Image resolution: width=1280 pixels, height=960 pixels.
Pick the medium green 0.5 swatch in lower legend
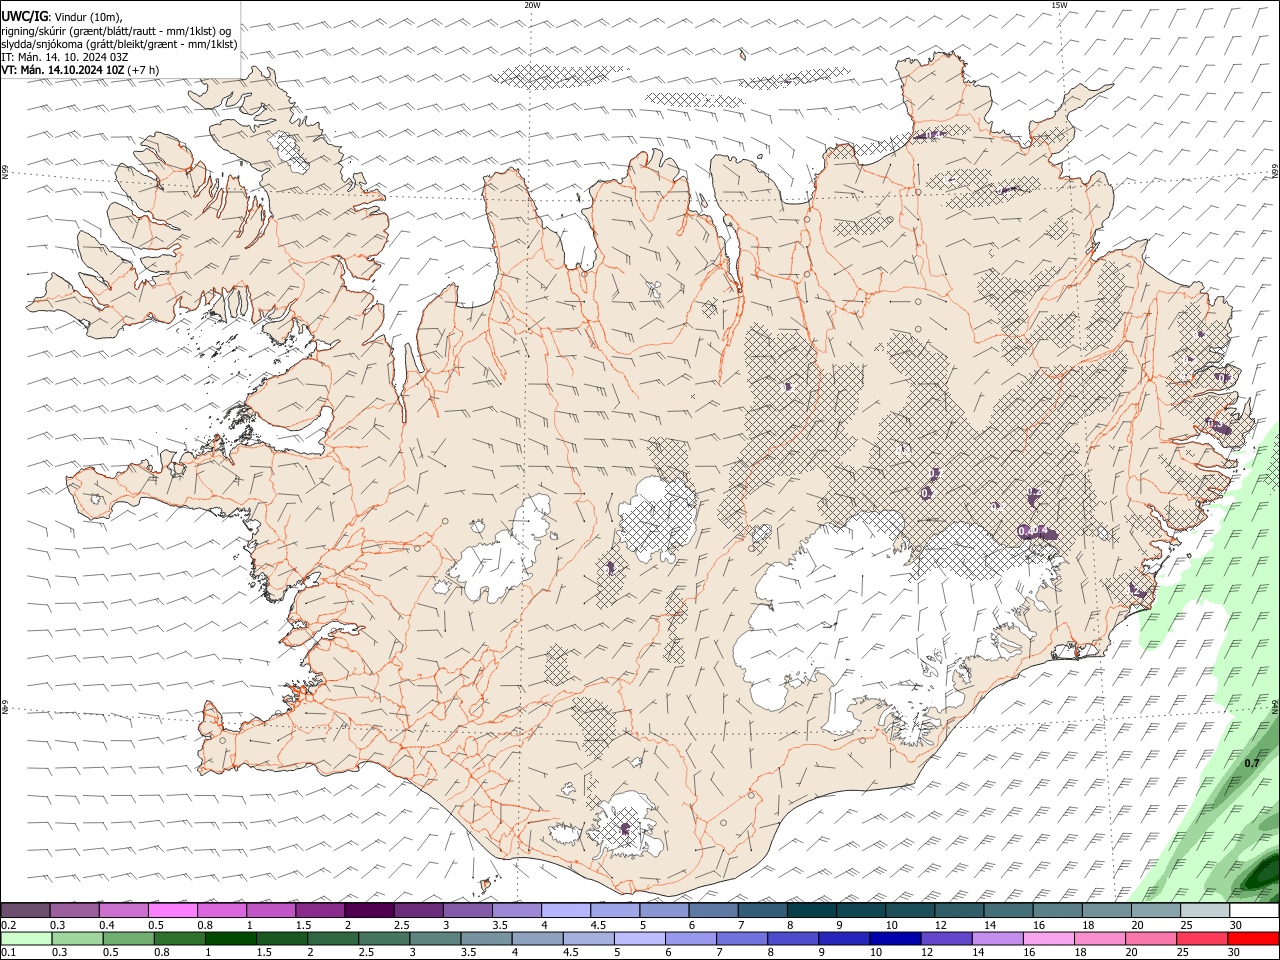(x=128, y=938)
